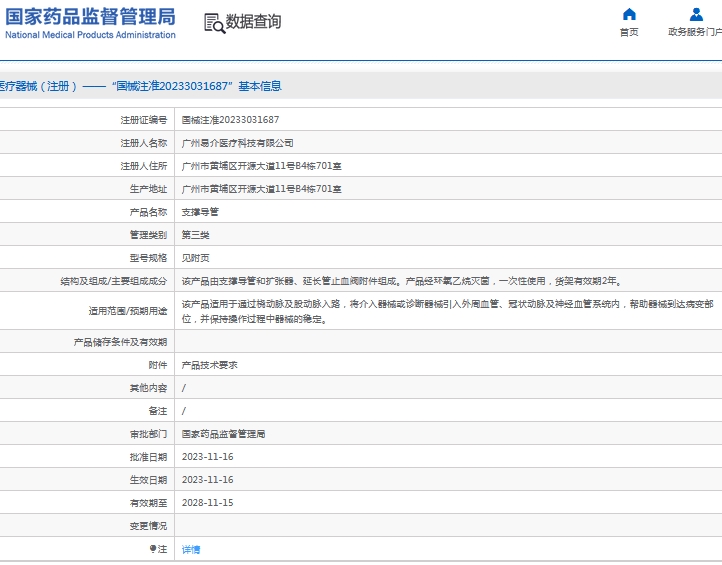Click the 有效期至 field label

tap(148, 503)
